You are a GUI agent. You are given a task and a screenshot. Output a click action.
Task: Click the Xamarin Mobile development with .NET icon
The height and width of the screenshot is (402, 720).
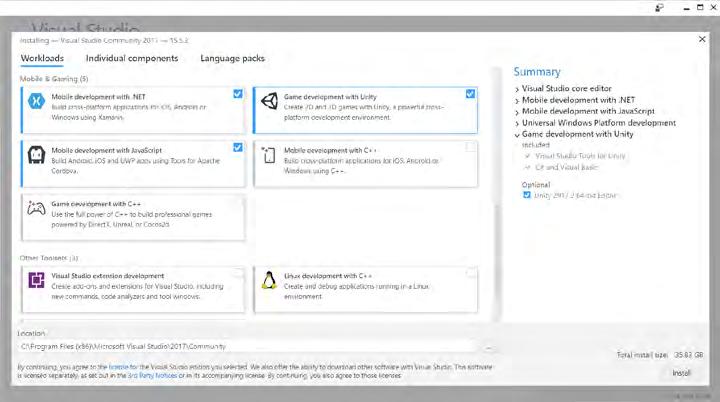pyautogui.click(x=36, y=101)
